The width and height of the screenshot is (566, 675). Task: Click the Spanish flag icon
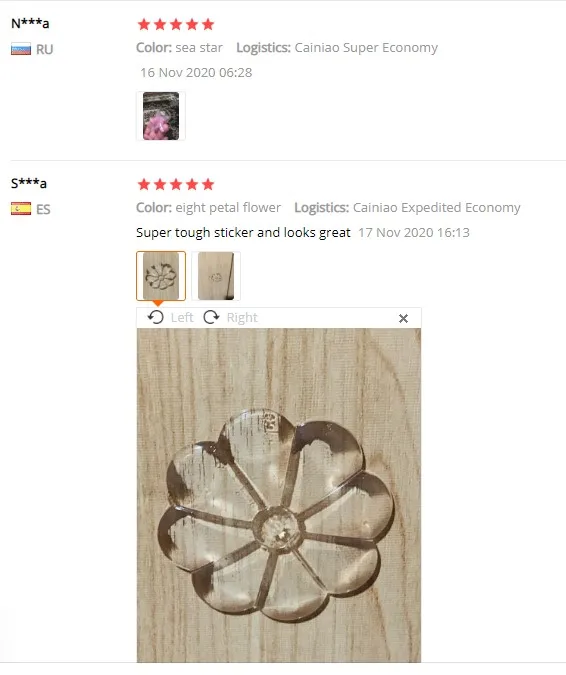click(21, 209)
